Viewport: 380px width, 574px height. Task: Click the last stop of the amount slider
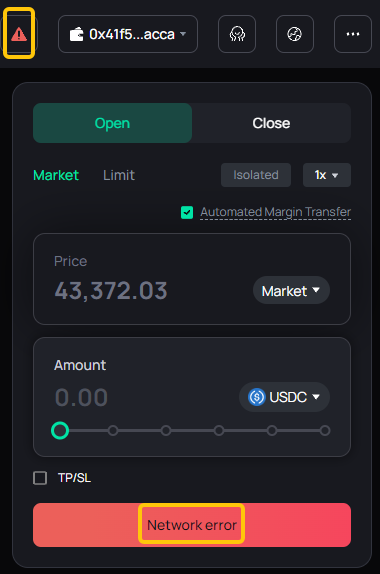325,430
